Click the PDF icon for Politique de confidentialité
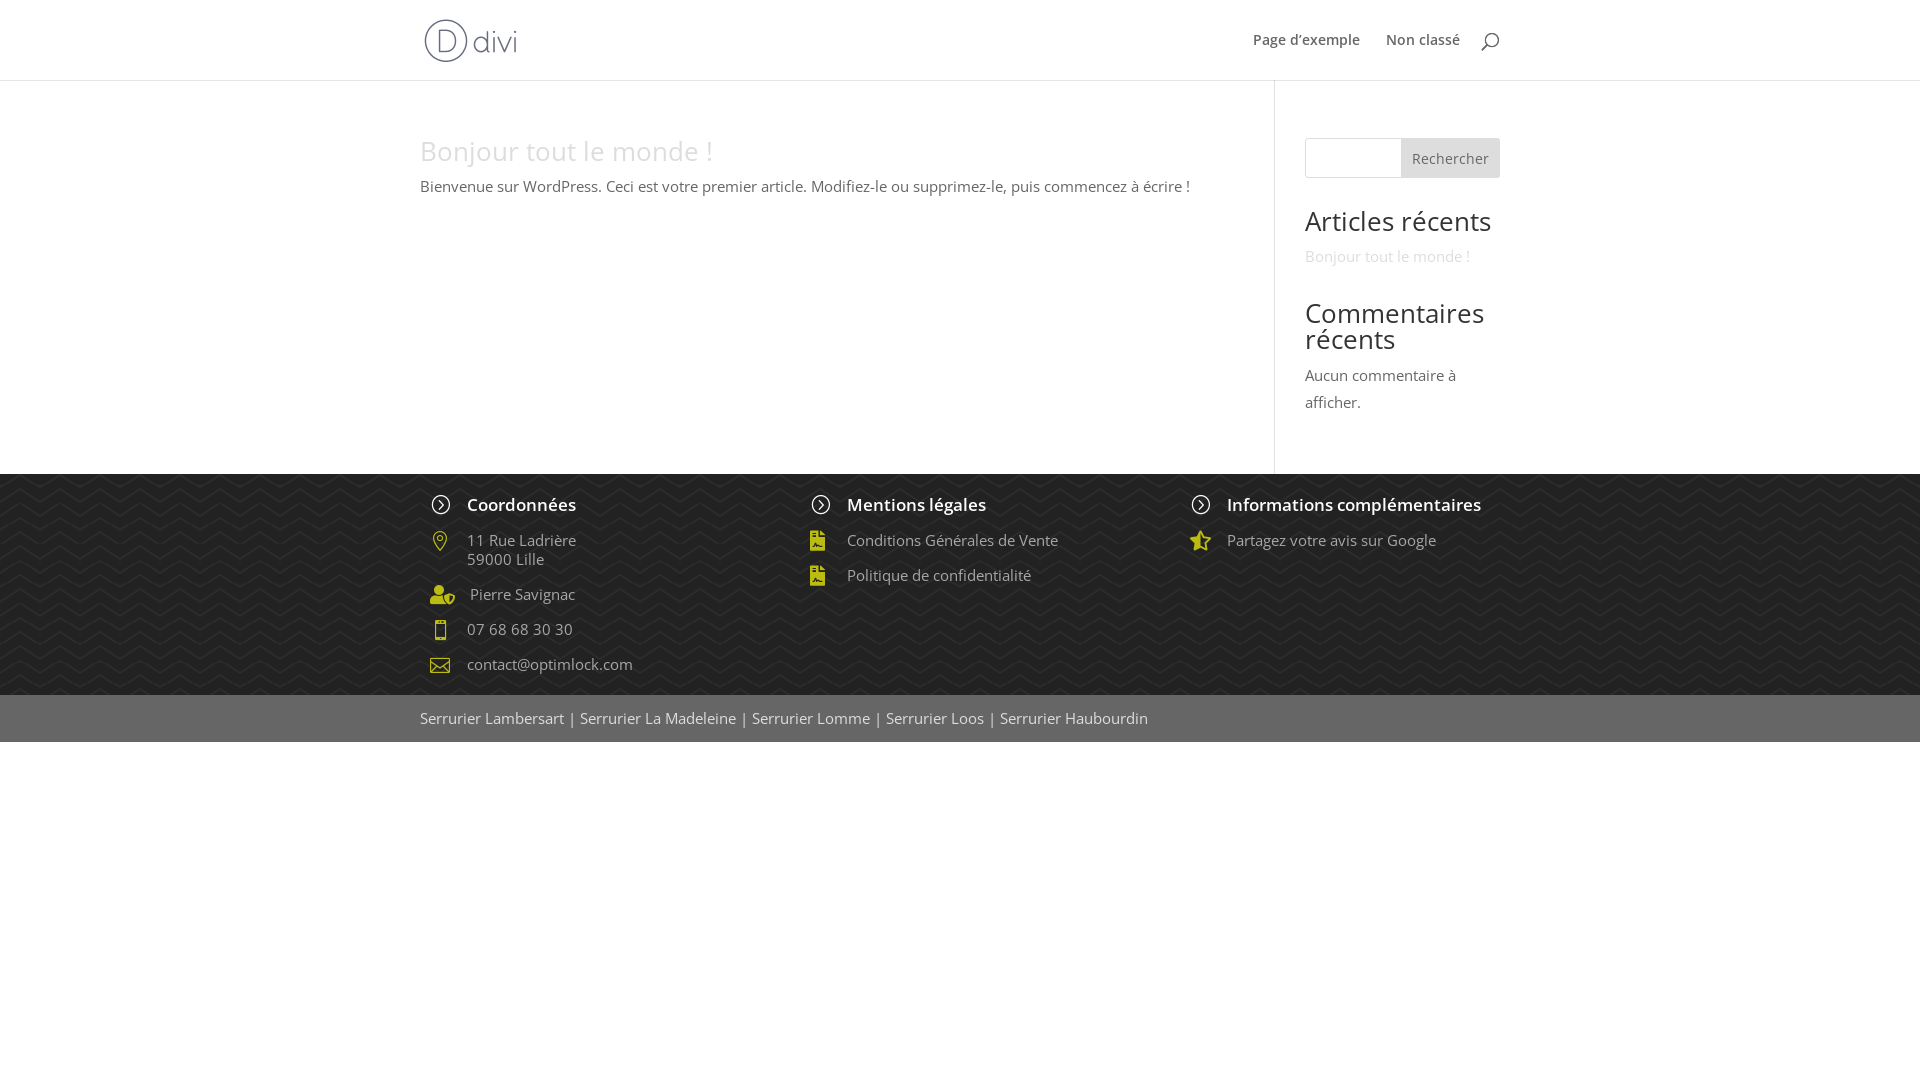Viewport: 1920px width, 1080px height. point(818,576)
